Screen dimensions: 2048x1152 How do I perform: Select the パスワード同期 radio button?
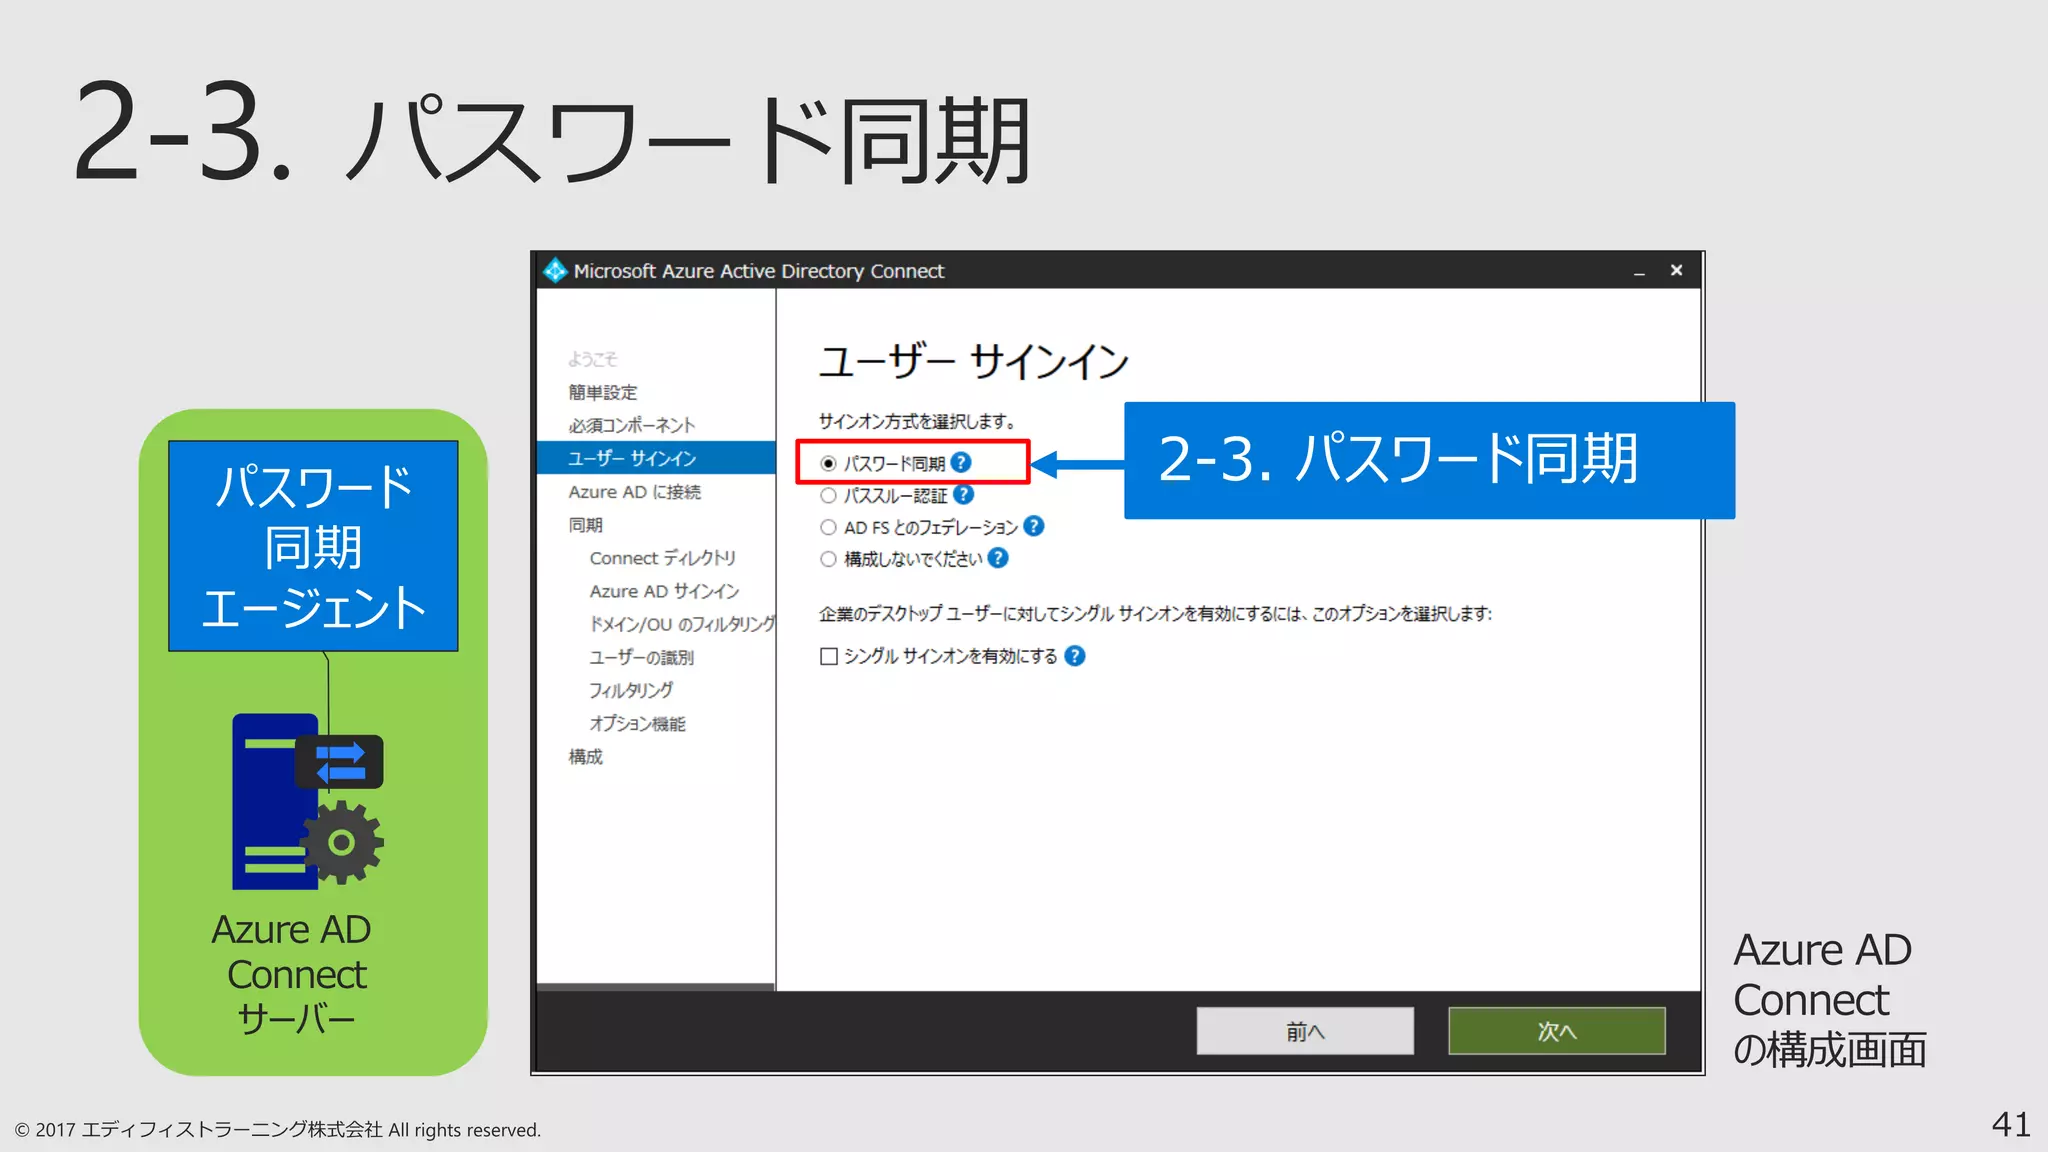tap(828, 463)
